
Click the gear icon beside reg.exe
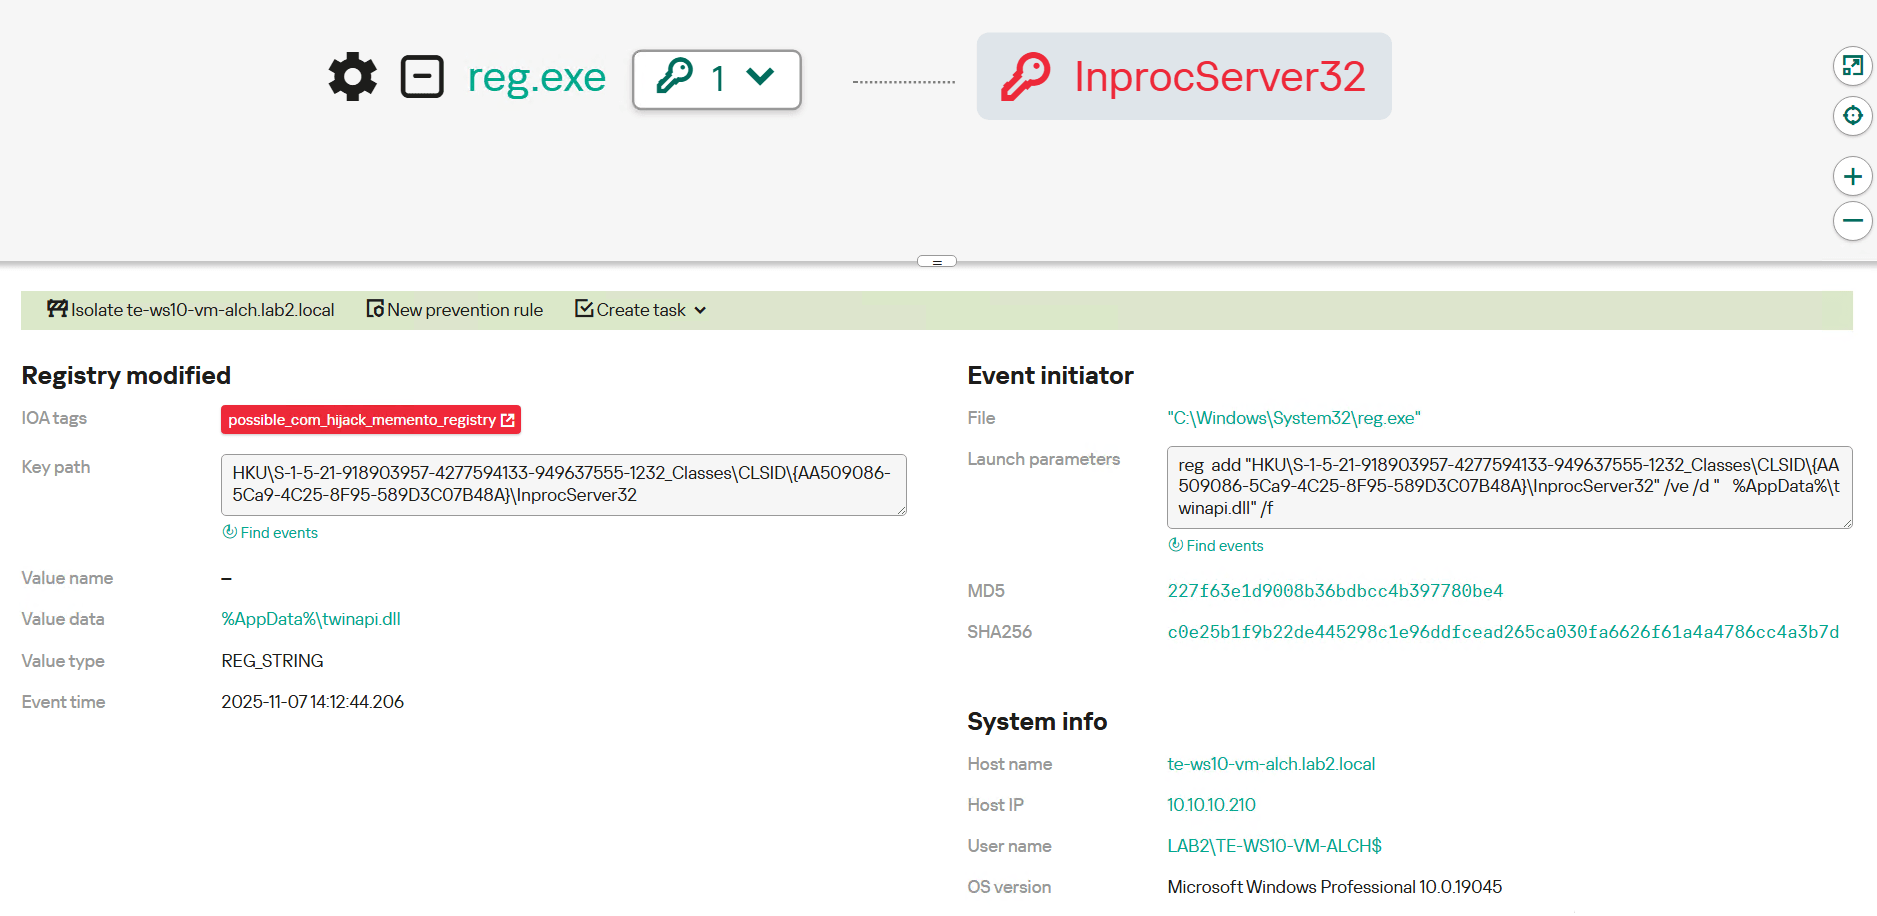(x=352, y=77)
